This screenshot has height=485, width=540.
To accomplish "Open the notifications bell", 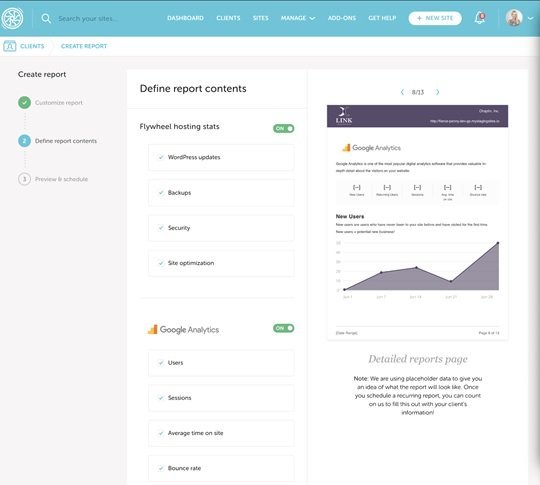I will [x=480, y=18].
